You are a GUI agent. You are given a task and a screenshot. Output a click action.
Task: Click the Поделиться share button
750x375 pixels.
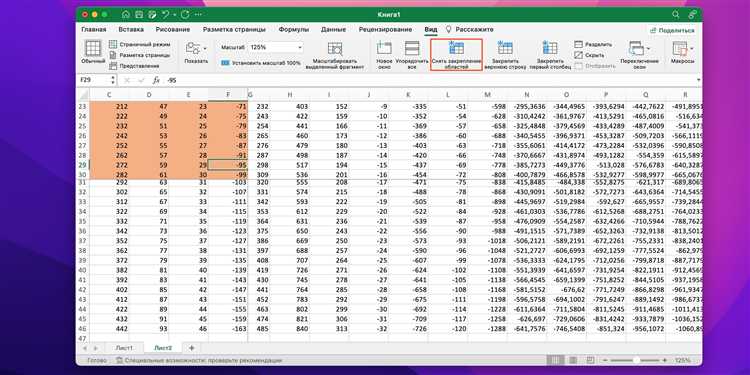[x=672, y=30]
